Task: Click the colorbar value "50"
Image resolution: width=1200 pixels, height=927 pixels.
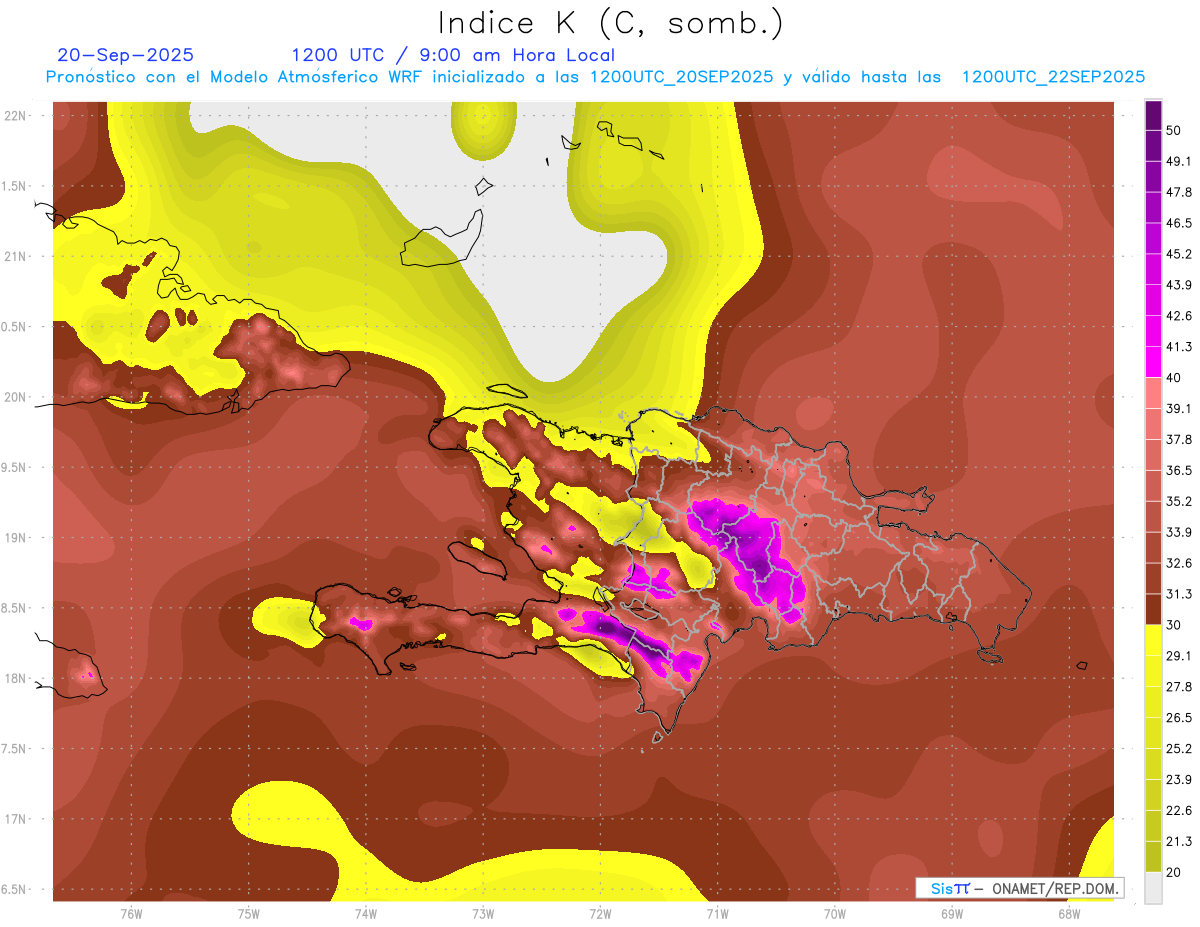Action: [1176, 131]
